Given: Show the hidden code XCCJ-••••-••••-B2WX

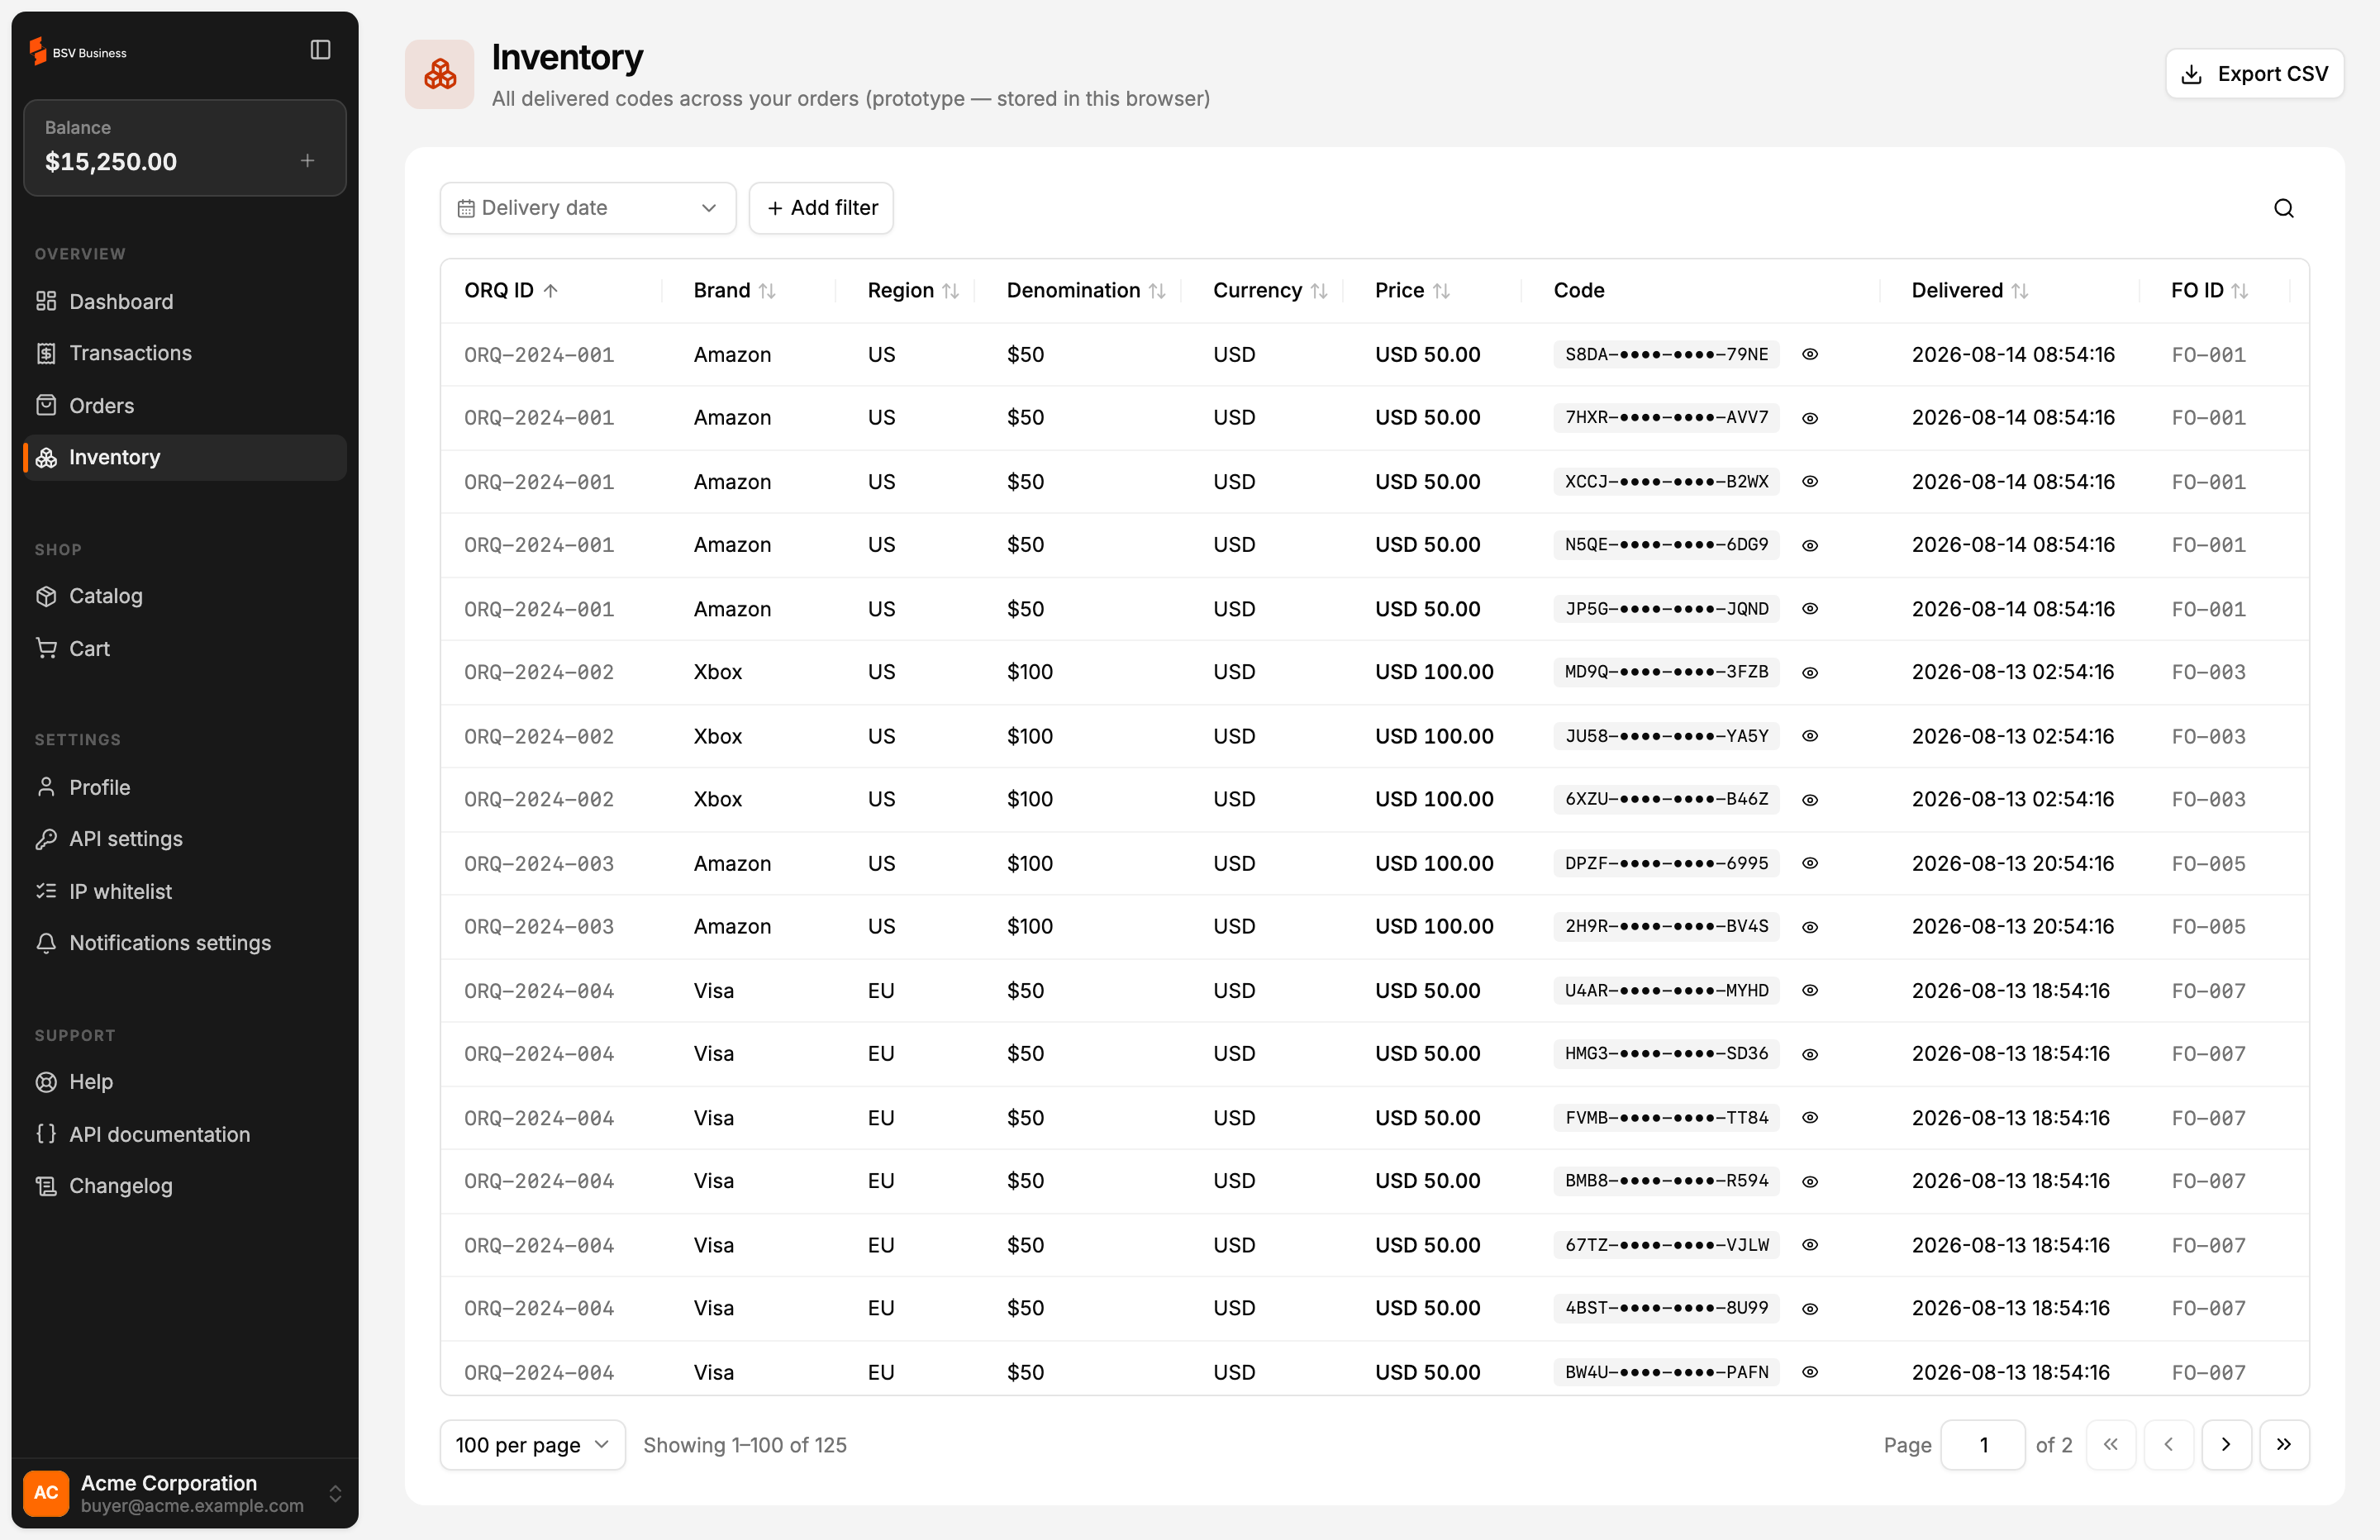Looking at the screenshot, I should pos(1810,481).
